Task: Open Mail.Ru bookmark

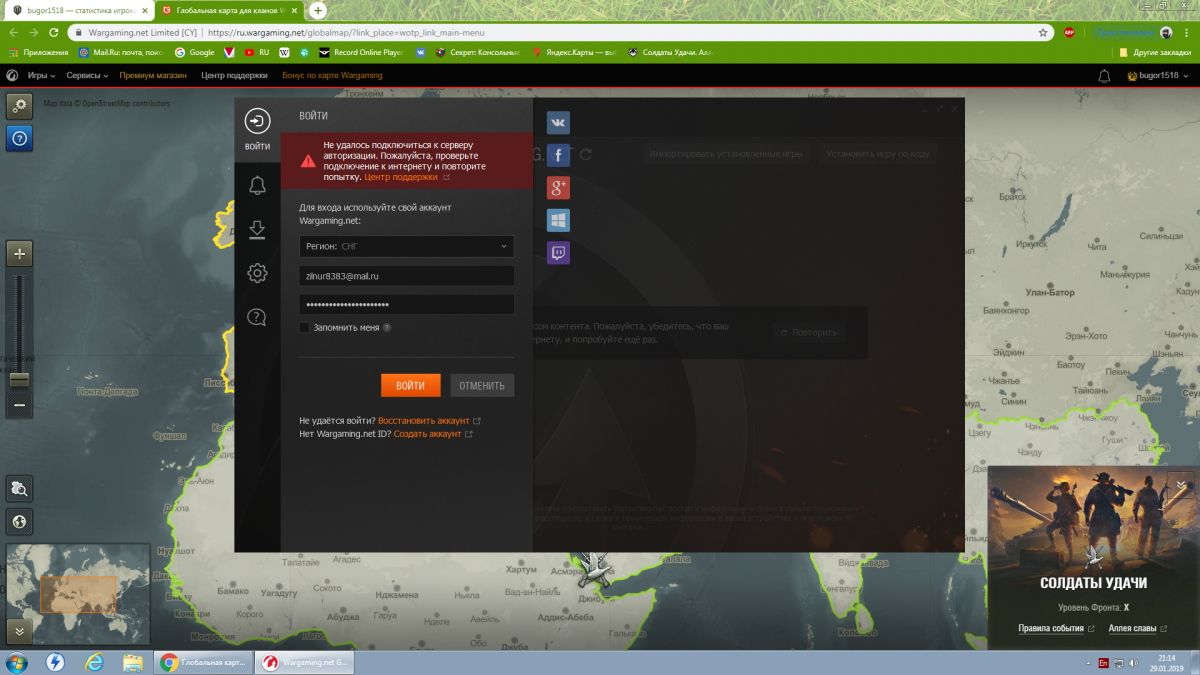Action: pos(121,52)
